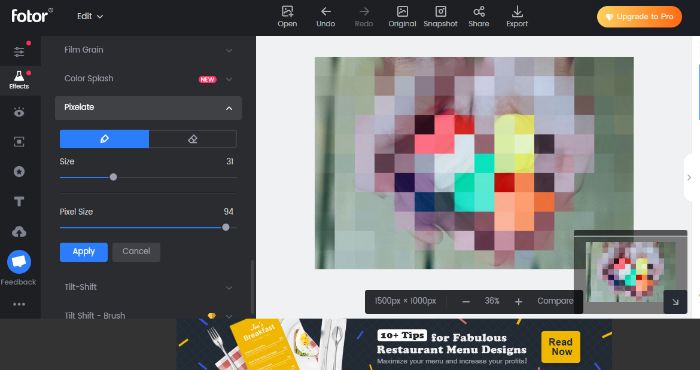Expand the Film Grain effect

coord(148,50)
